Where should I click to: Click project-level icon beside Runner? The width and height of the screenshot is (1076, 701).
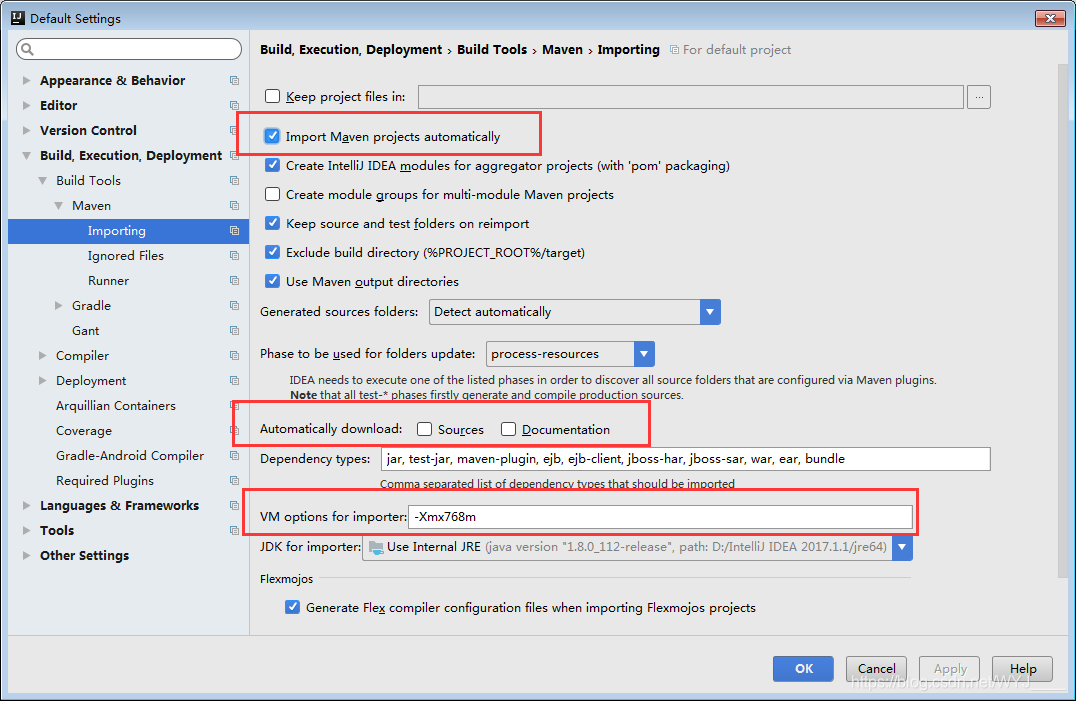click(x=234, y=281)
